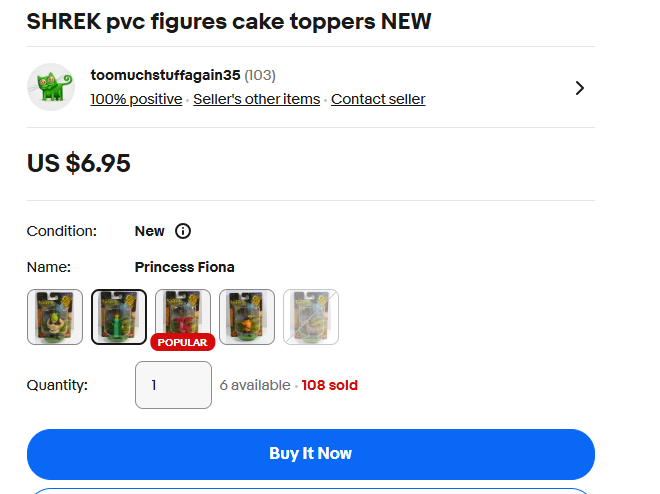
Task: Click the outlined button below Buy It Now
Action: point(311,490)
